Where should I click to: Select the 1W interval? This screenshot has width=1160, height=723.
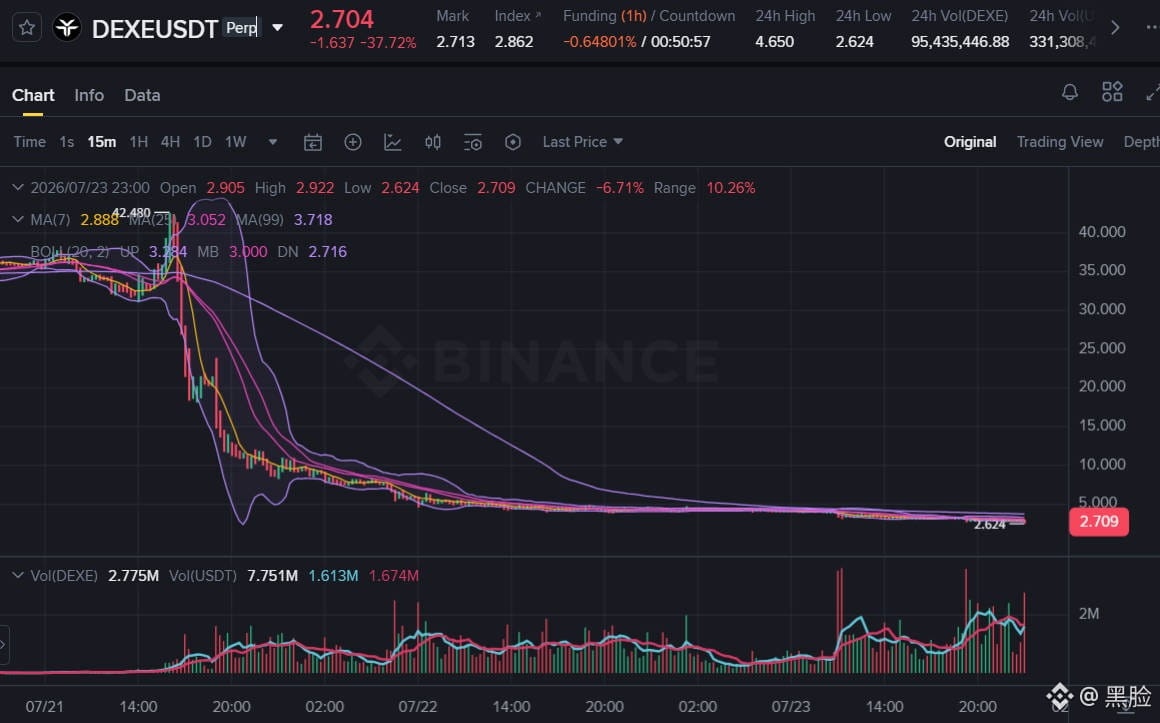[x=235, y=141]
